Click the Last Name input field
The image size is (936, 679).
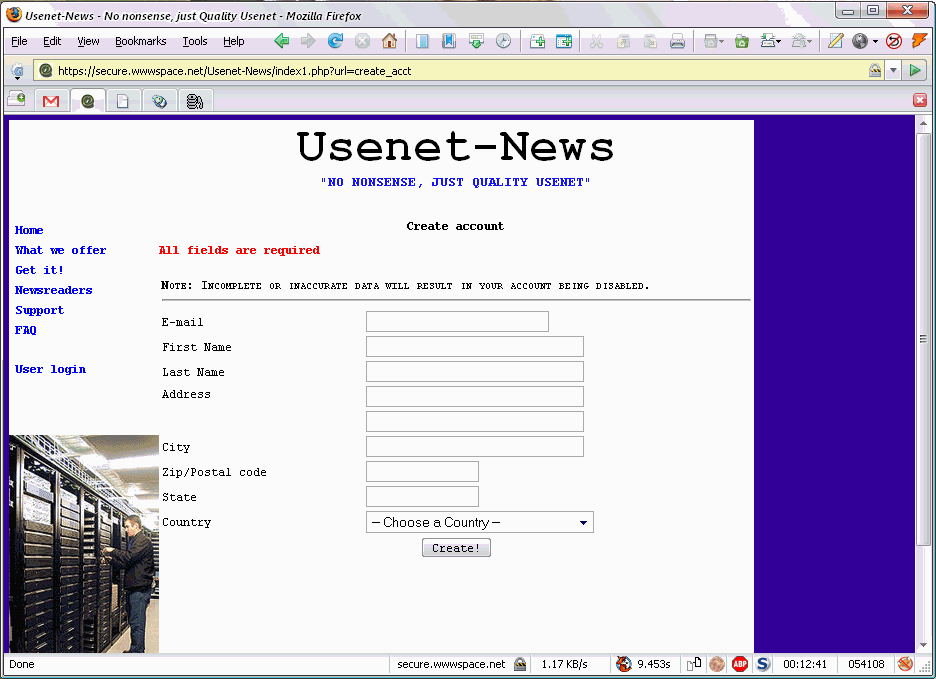(x=475, y=371)
